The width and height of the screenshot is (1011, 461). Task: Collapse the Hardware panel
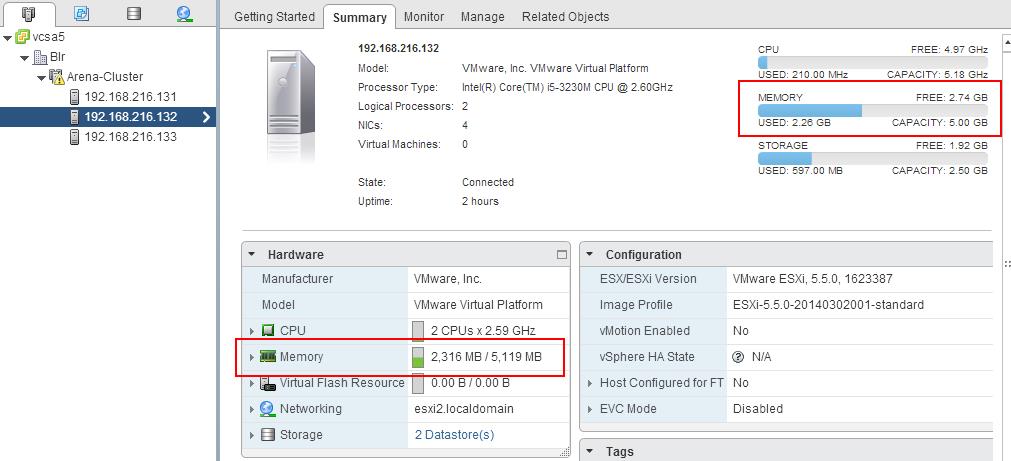[253, 255]
